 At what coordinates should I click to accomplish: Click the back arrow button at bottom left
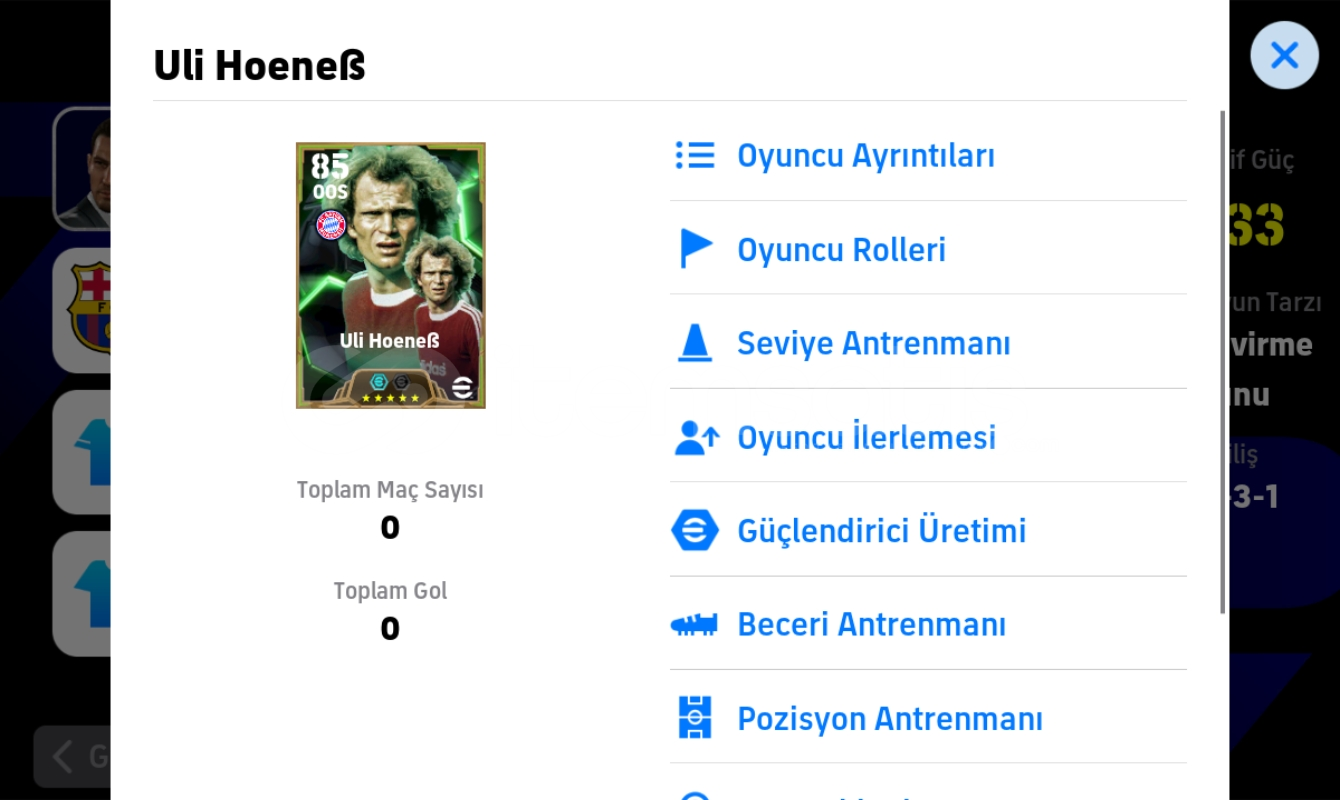[72, 756]
